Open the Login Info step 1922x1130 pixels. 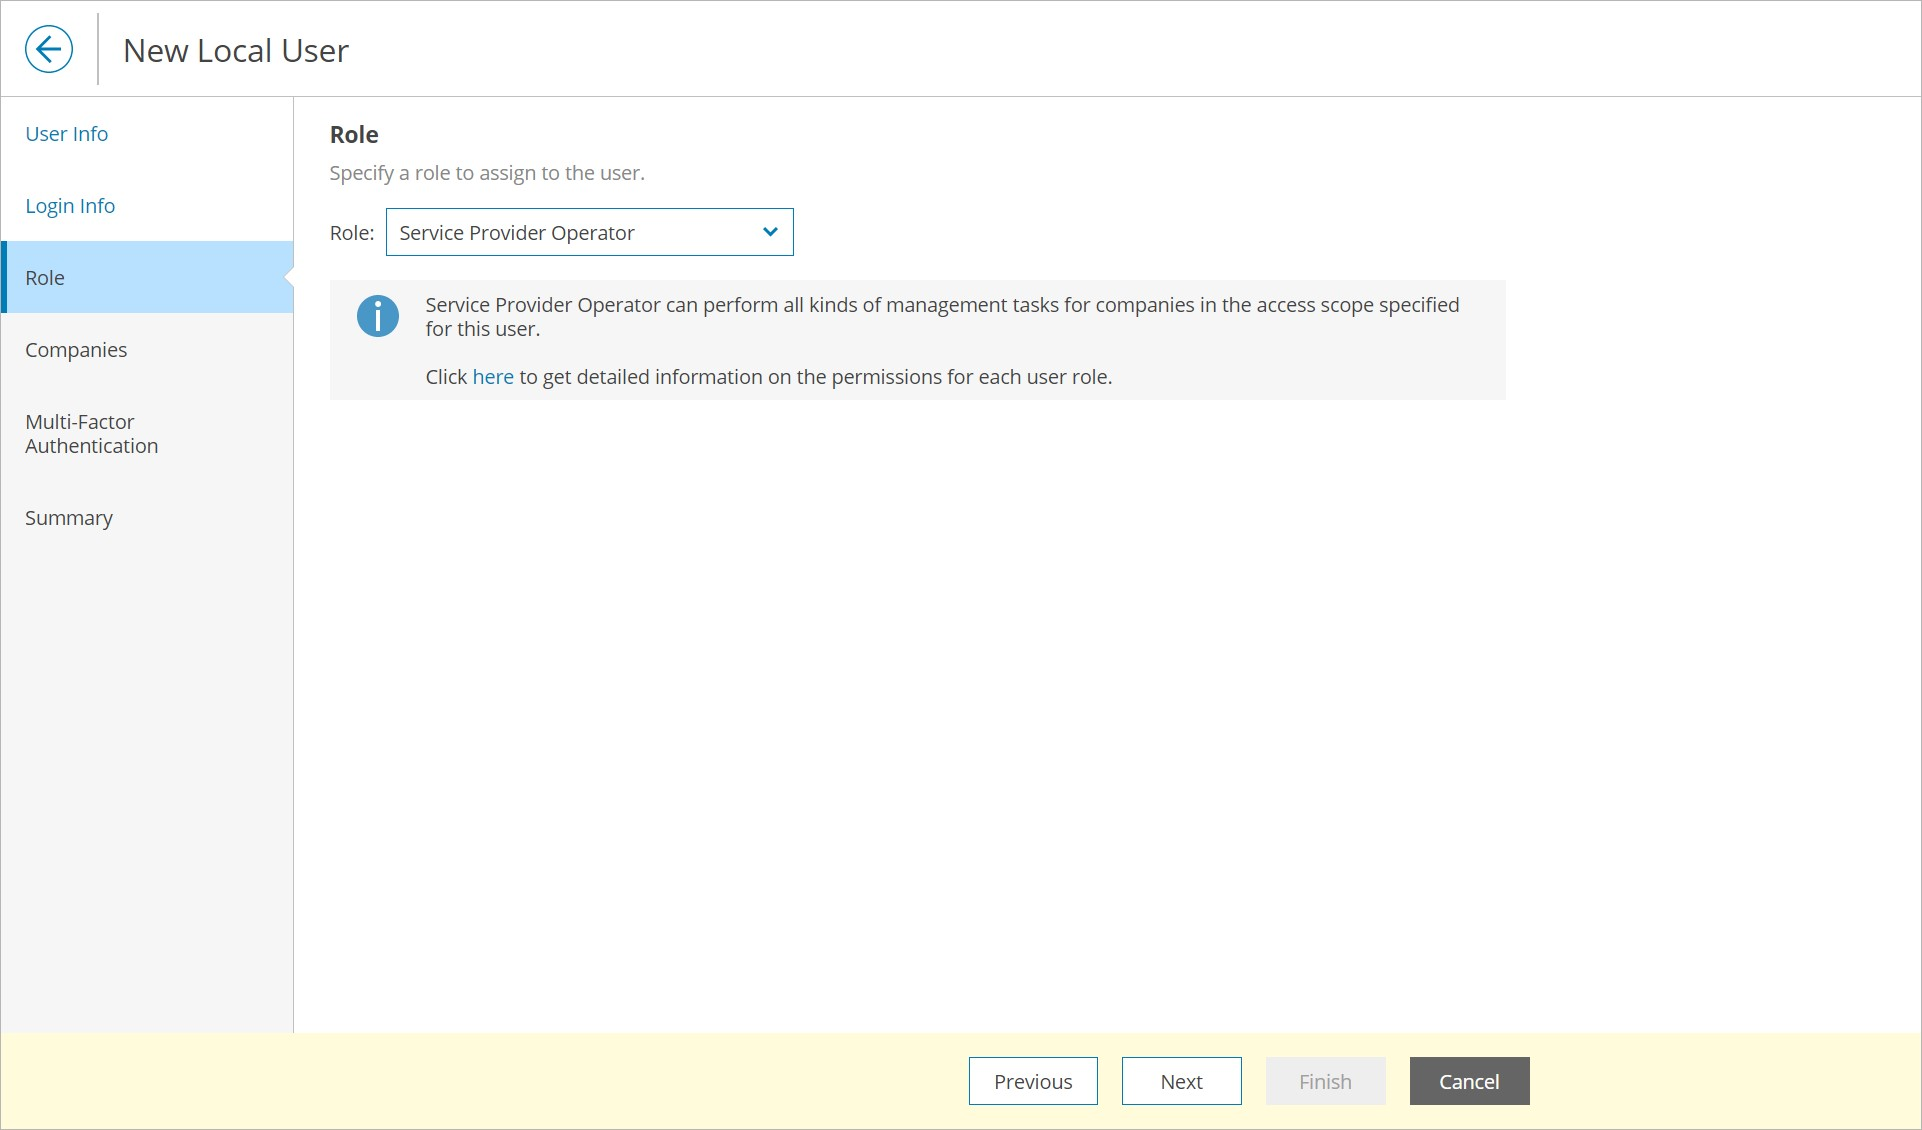pyautogui.click(x=70, y=206)
